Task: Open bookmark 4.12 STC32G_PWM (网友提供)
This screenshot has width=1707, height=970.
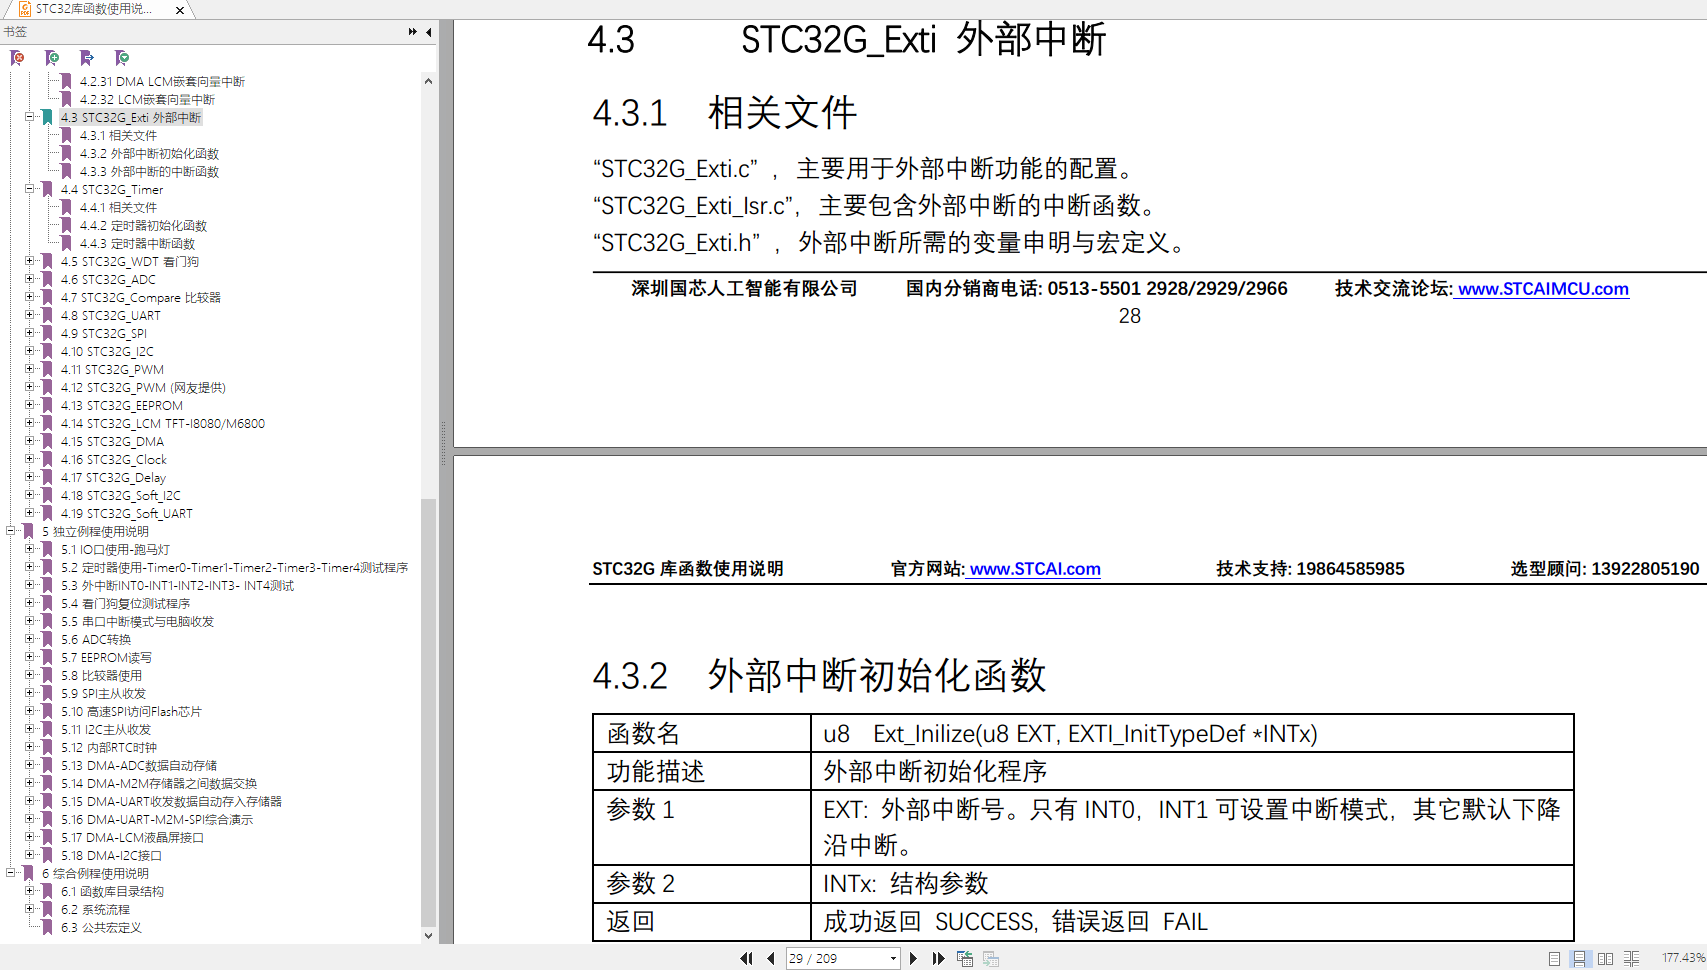Action: click(143, 387)
